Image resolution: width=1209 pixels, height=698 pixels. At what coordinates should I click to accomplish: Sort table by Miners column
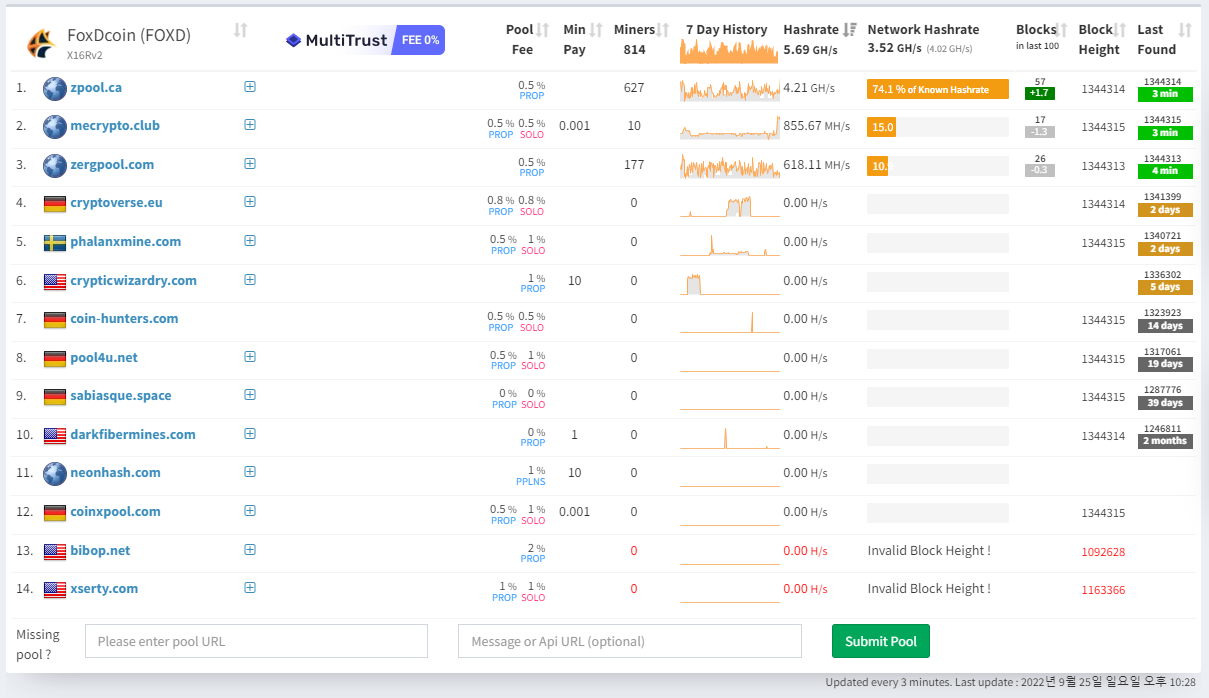pyautogui.click(x=663, y=30)
